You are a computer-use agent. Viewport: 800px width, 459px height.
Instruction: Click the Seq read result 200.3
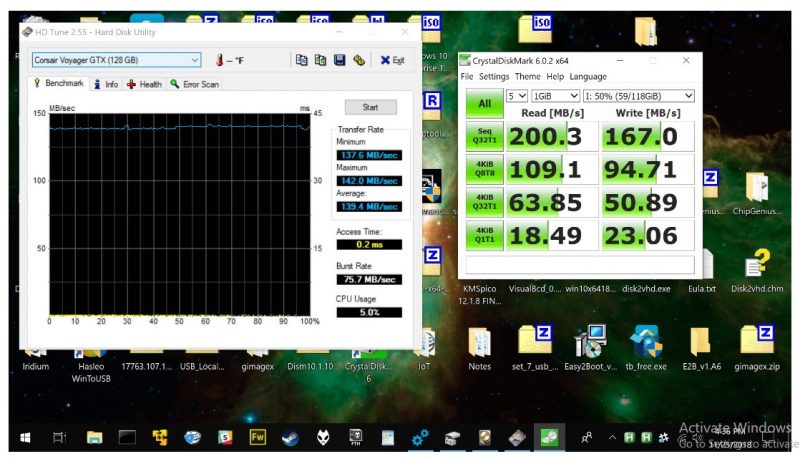click(x=551, y=136)
